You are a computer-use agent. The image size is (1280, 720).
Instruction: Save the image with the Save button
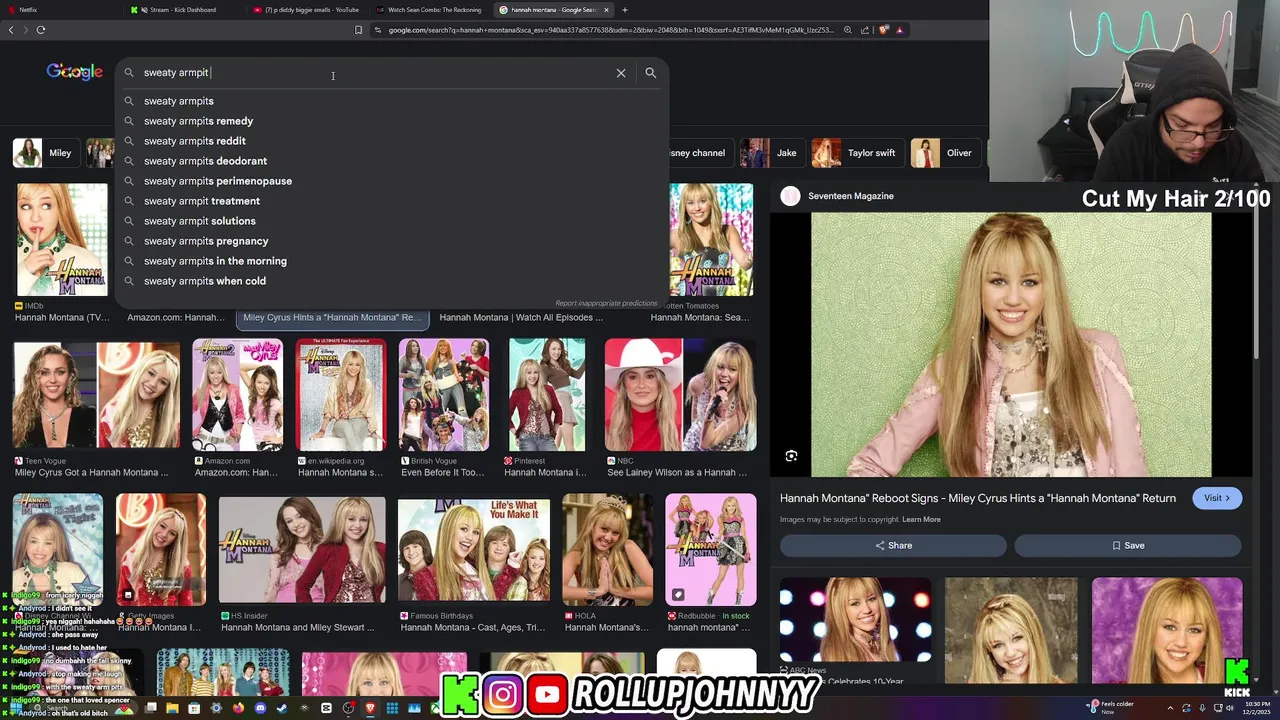tap(1128, 545)
